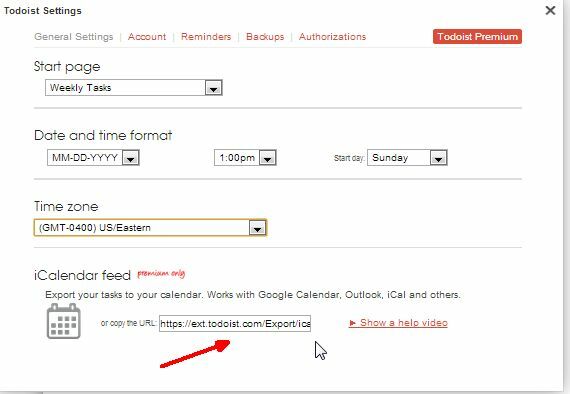570x394 pixels.
Task: Open the Show a help video link
Action: (x=398, y=323)
